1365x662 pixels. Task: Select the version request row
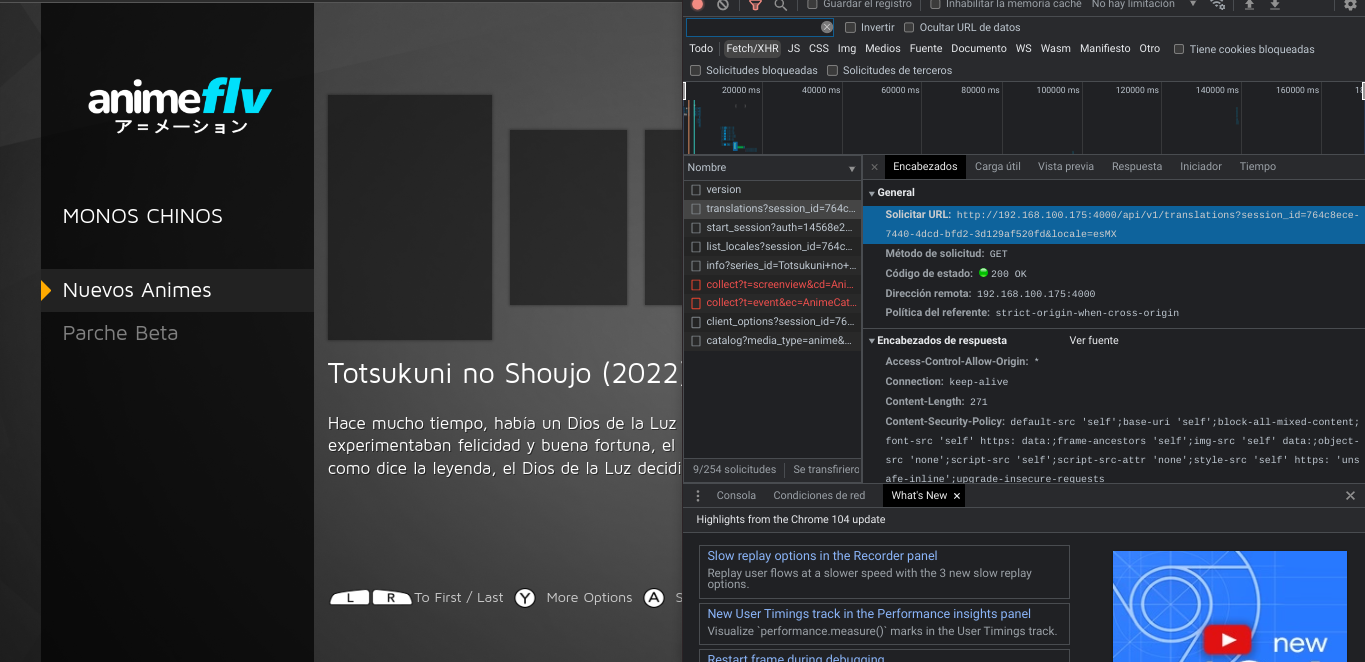point(772,190)
